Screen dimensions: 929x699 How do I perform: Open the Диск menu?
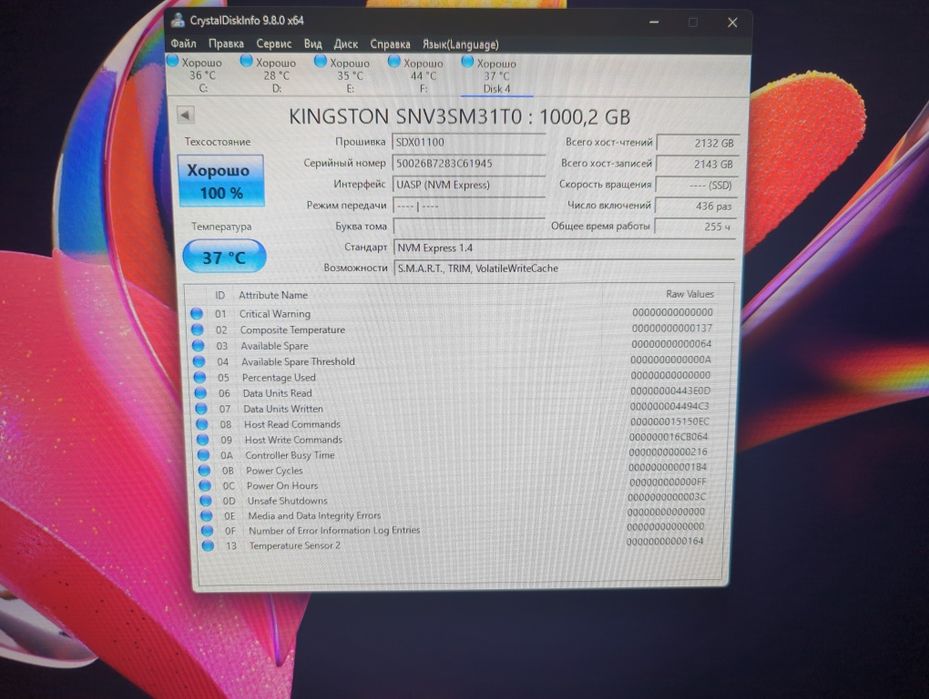coord(345,44)
